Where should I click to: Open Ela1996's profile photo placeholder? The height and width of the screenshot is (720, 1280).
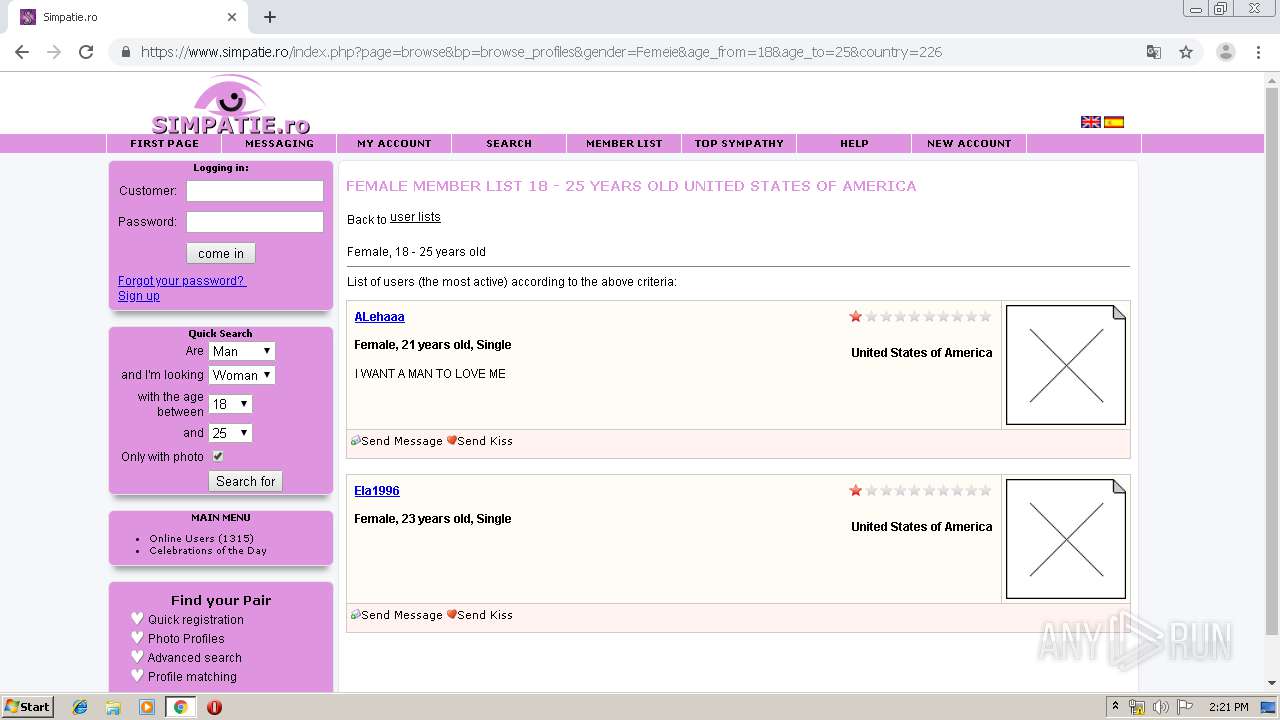pyautogui.click(x=1066, y=539)
